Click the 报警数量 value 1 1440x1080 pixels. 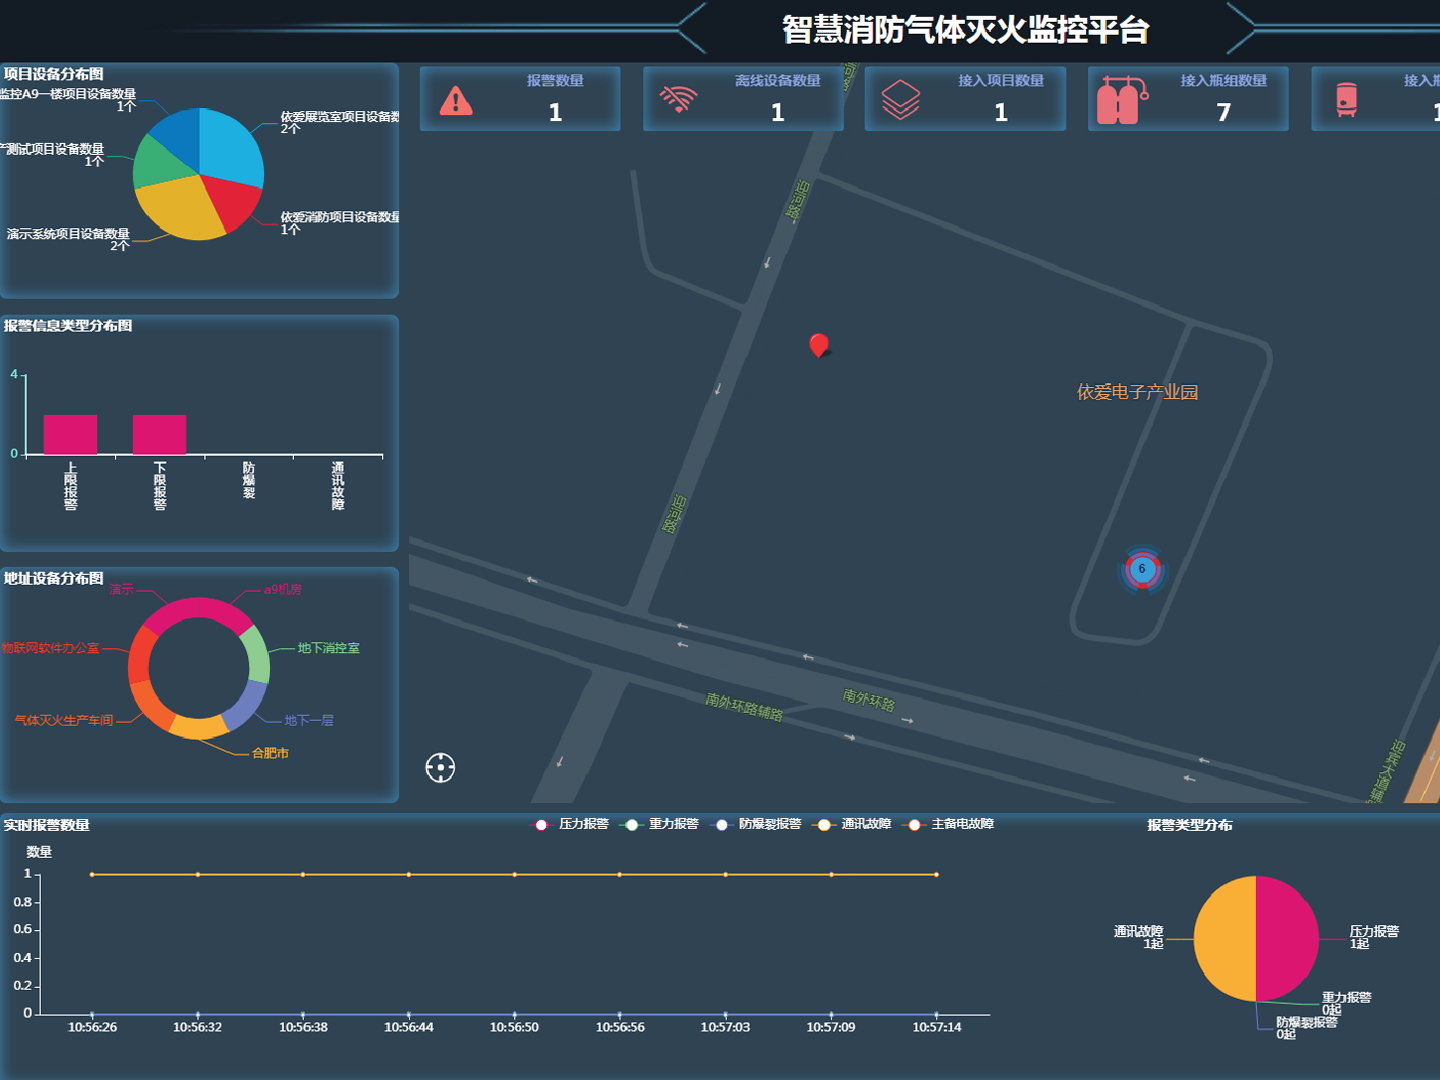pos(555,113)
